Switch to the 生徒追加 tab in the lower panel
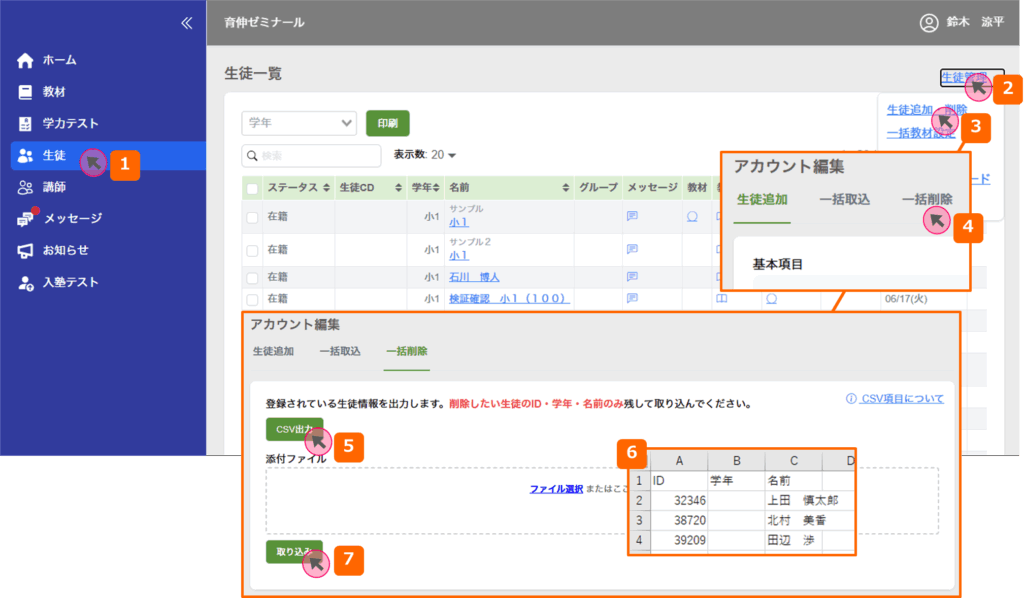This screenshot has height=598, width=1024. [x=273, y=352]
